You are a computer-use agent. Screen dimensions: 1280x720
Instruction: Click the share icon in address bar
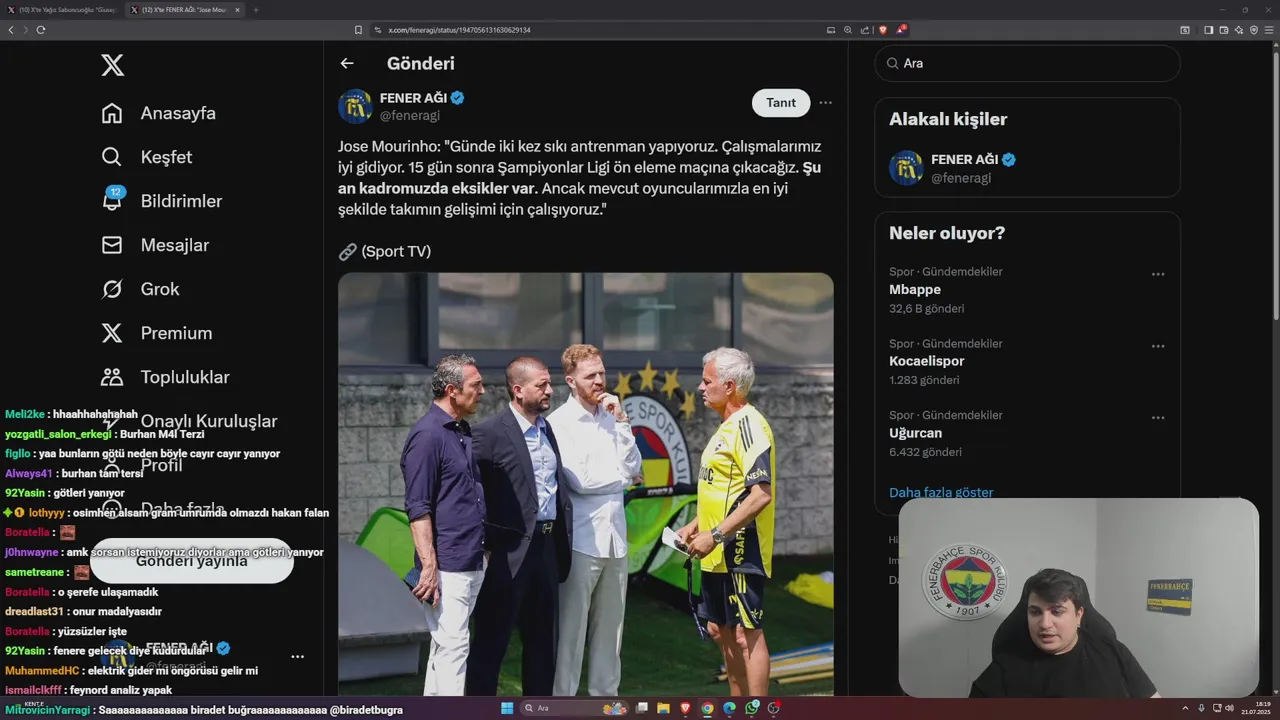tap(863, 30)
